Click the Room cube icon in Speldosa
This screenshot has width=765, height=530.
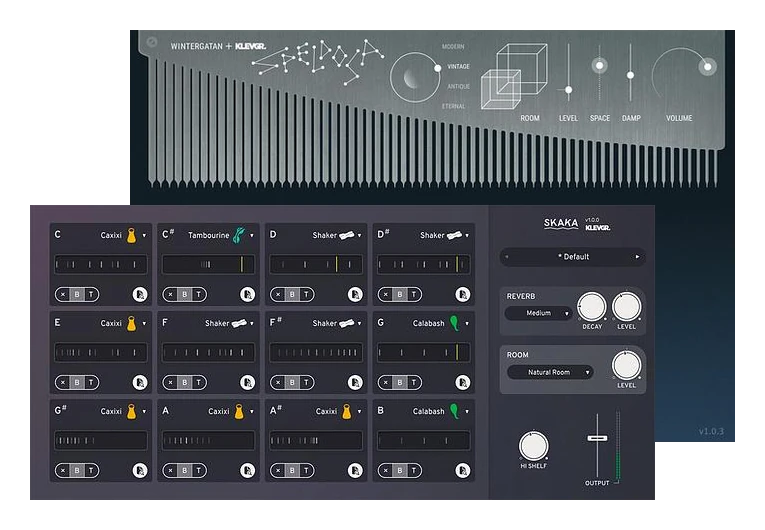(x=514, y=76)
